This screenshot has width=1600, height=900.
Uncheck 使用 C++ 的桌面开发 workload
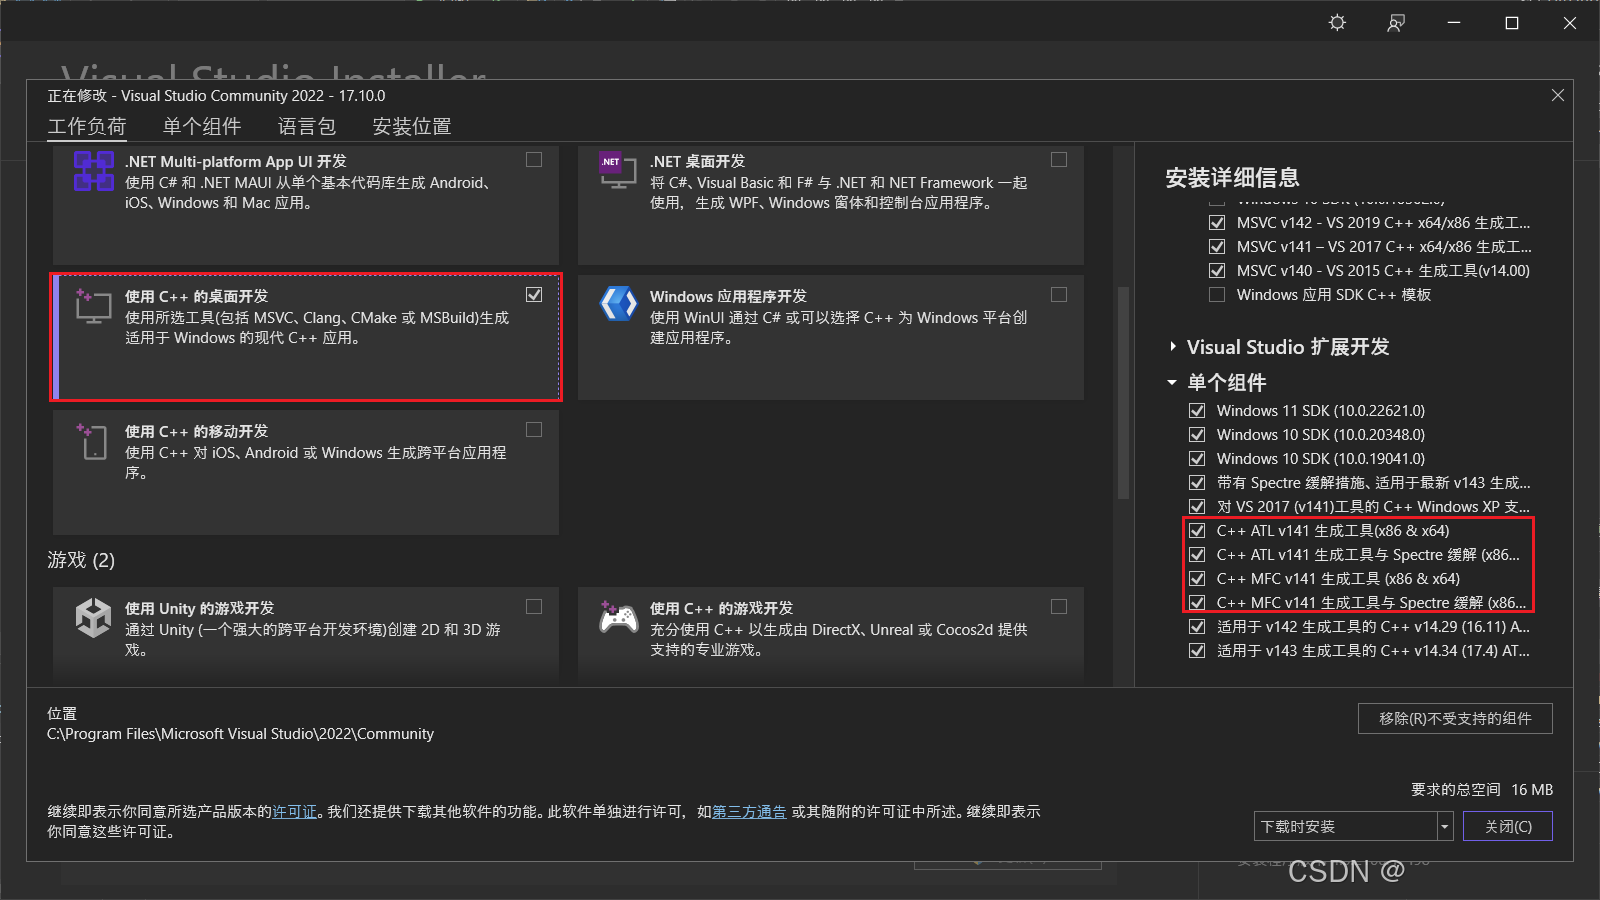pos(534,294)
